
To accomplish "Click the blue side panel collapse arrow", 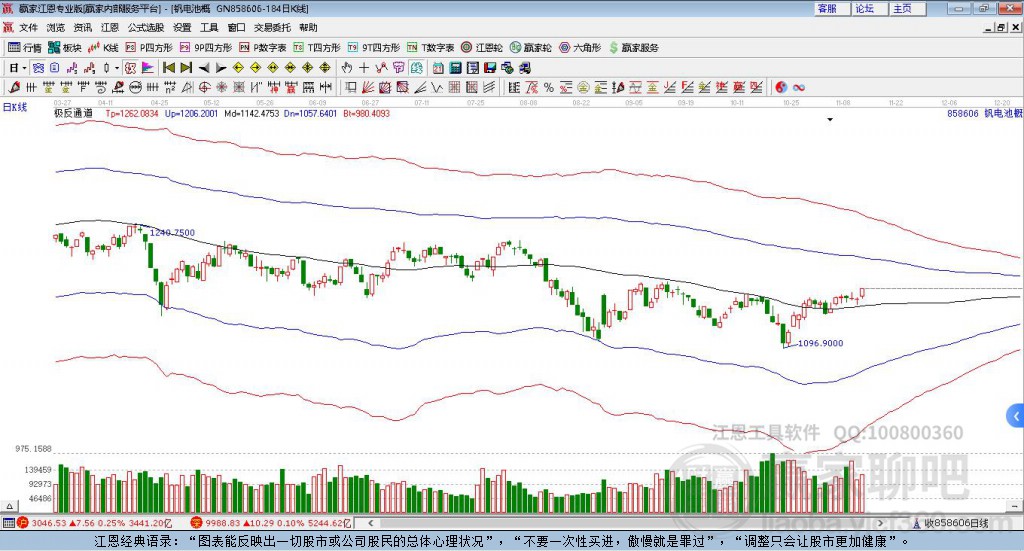I will coord(1016,416).
